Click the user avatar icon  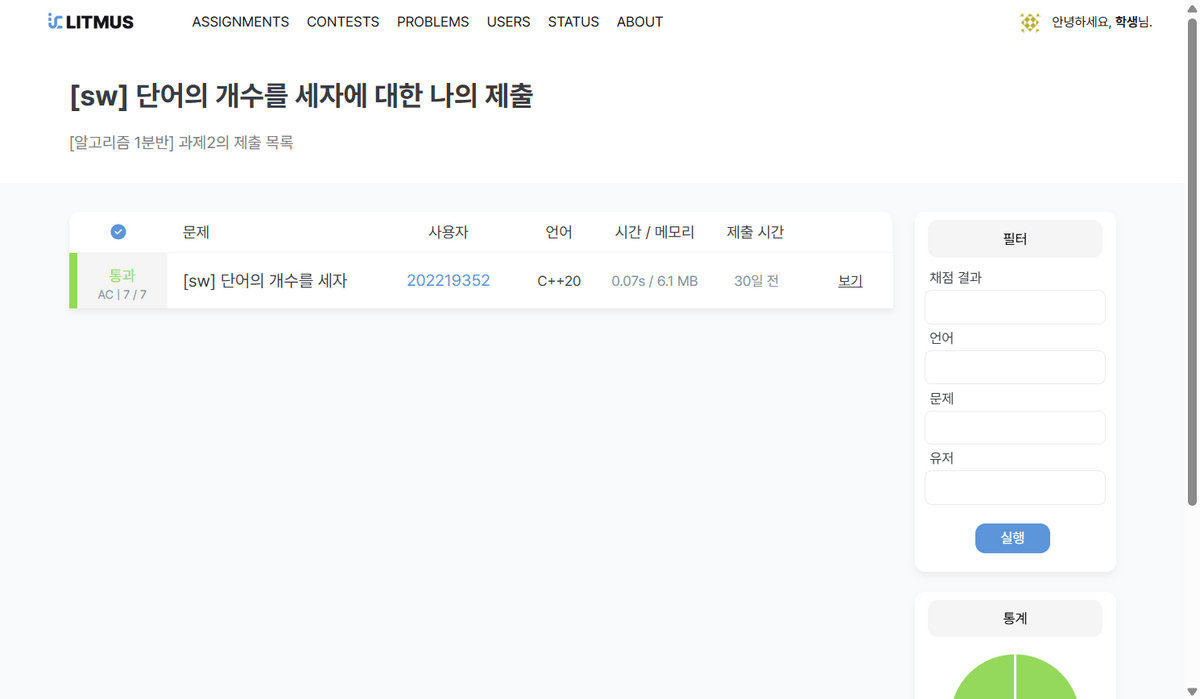pyautogui.click(x=1029, y=22)
